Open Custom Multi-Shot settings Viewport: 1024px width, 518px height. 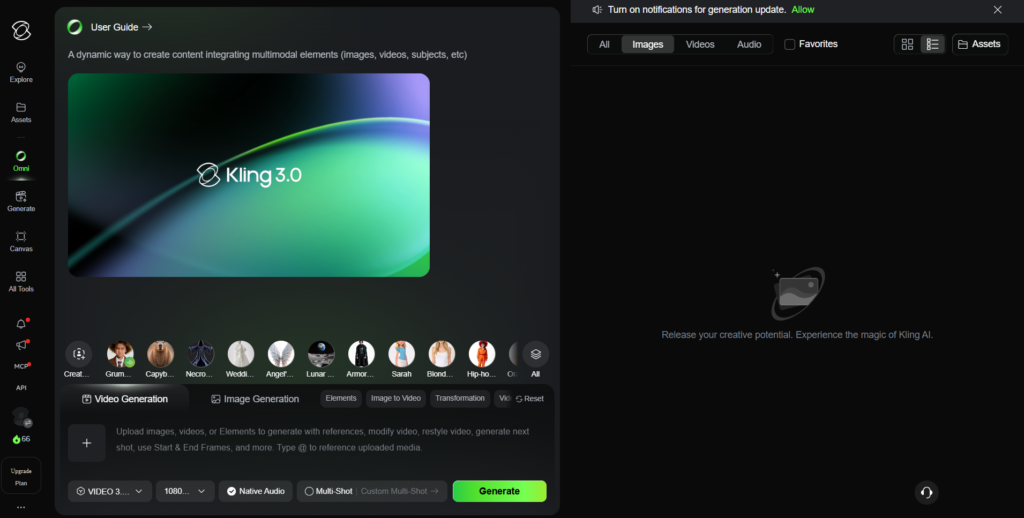(400, 491)
